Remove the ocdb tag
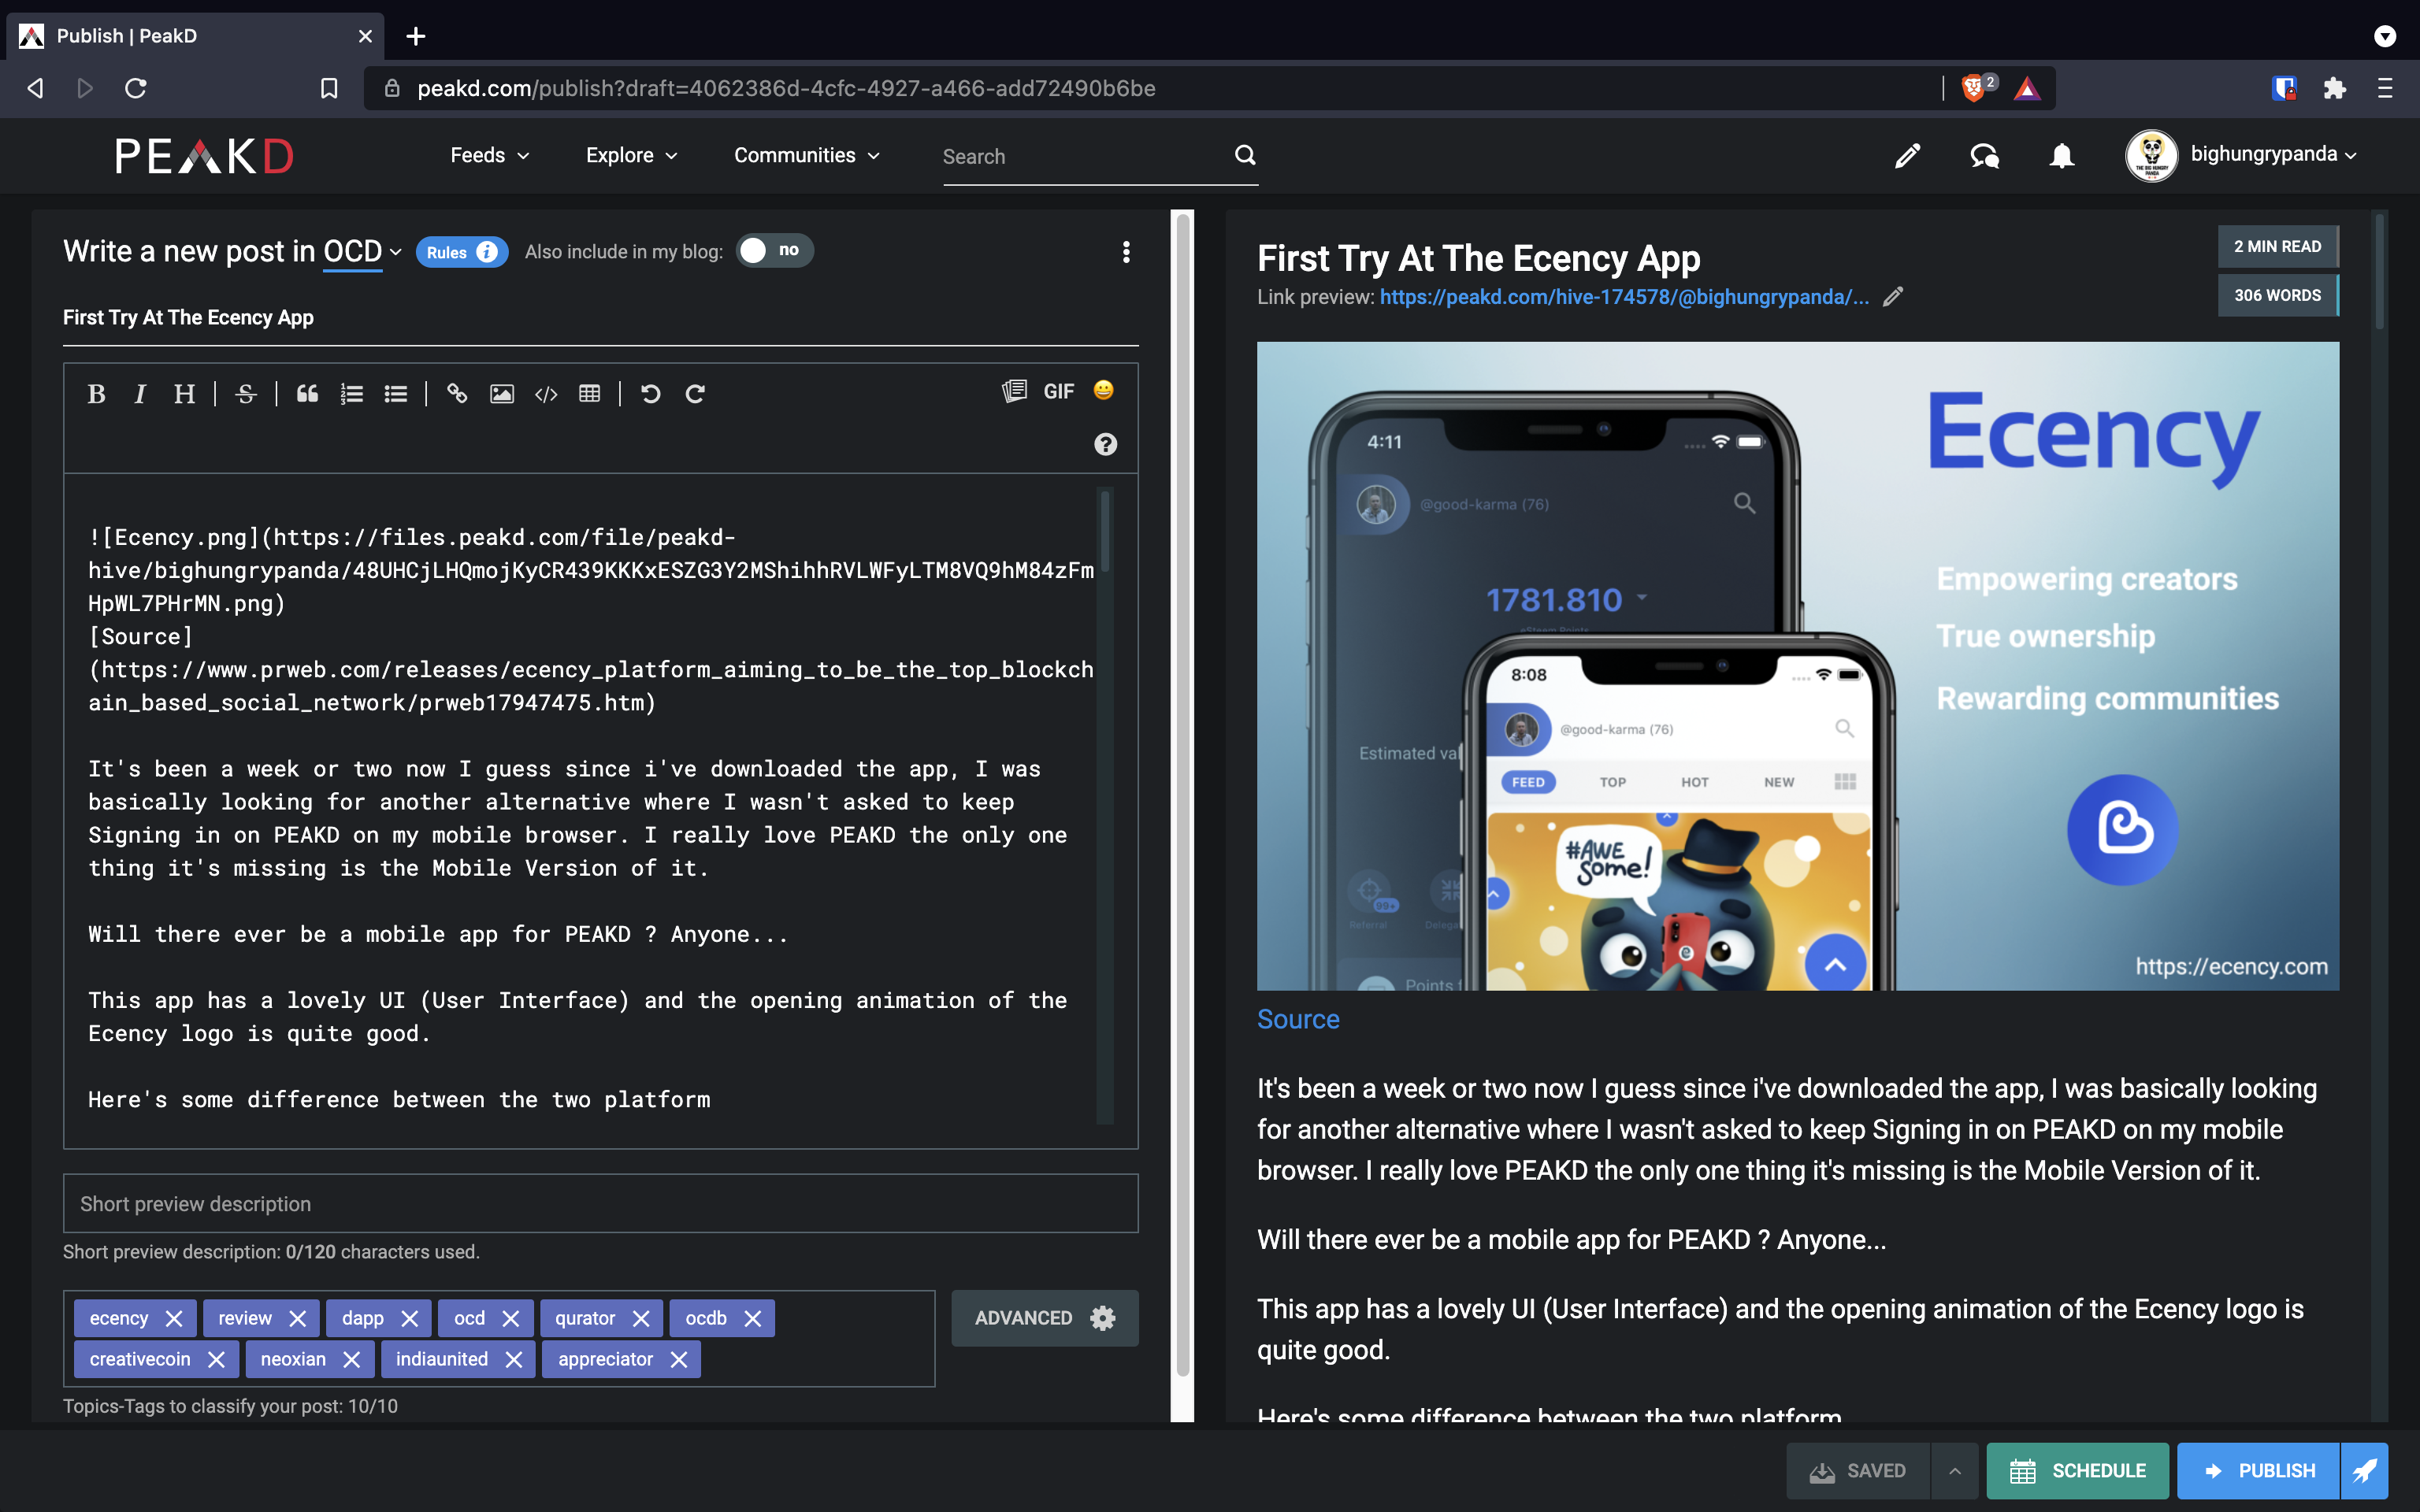The width and height of the screenshot is (2420, 1512). pos(753,1318)
